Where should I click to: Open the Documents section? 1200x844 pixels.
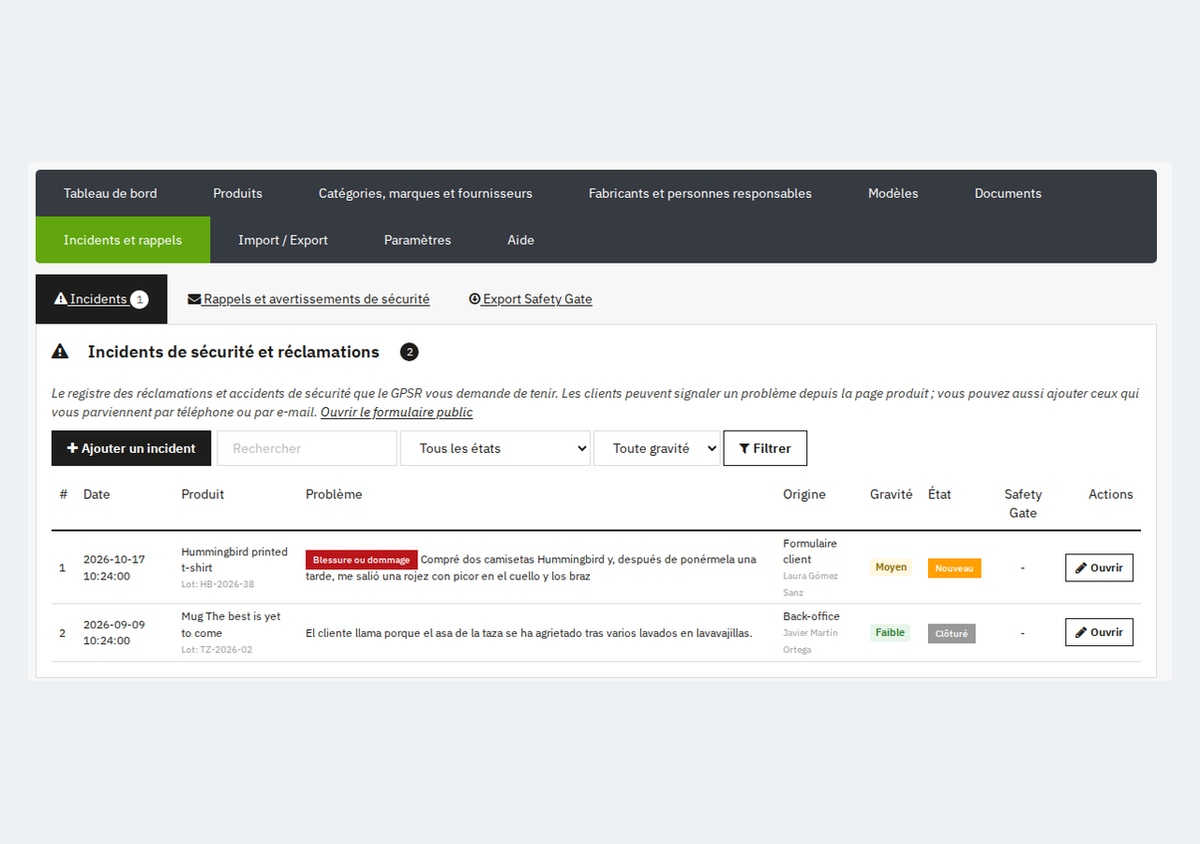(x=1008, y=193)
